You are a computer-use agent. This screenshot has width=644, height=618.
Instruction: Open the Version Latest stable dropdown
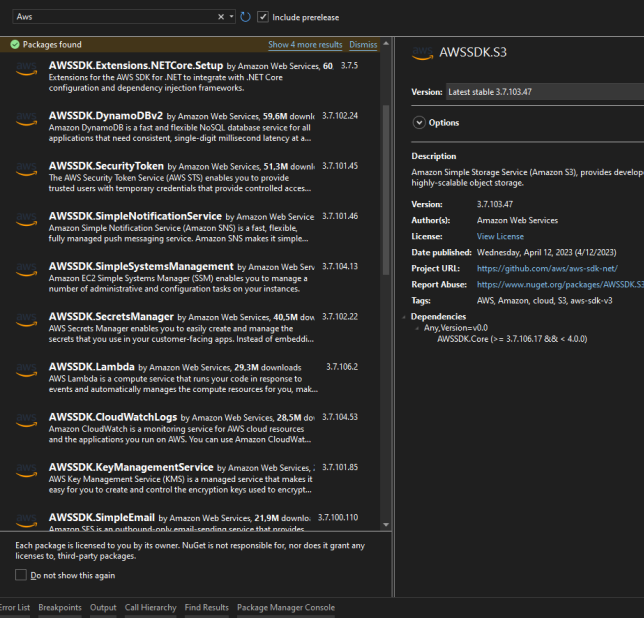[x=545, y=92]
